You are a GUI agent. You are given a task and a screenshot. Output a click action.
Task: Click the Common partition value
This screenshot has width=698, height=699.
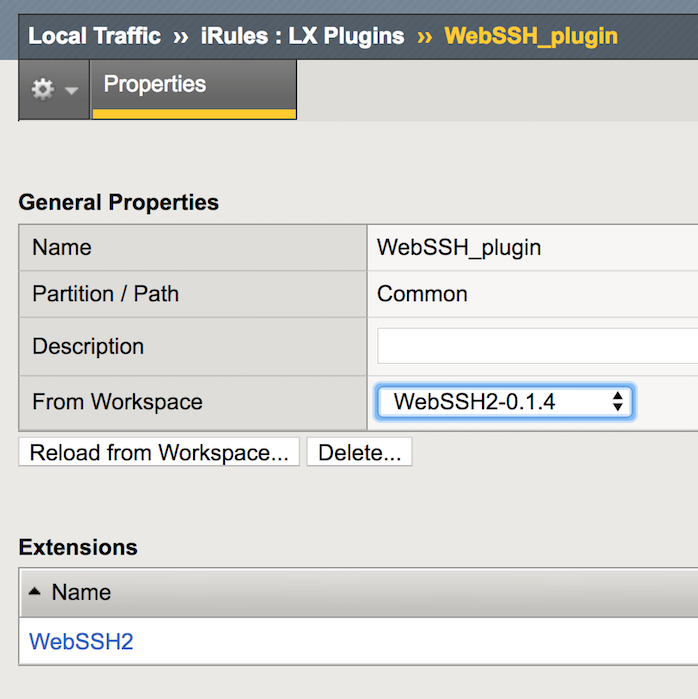(x=422, y=294)
